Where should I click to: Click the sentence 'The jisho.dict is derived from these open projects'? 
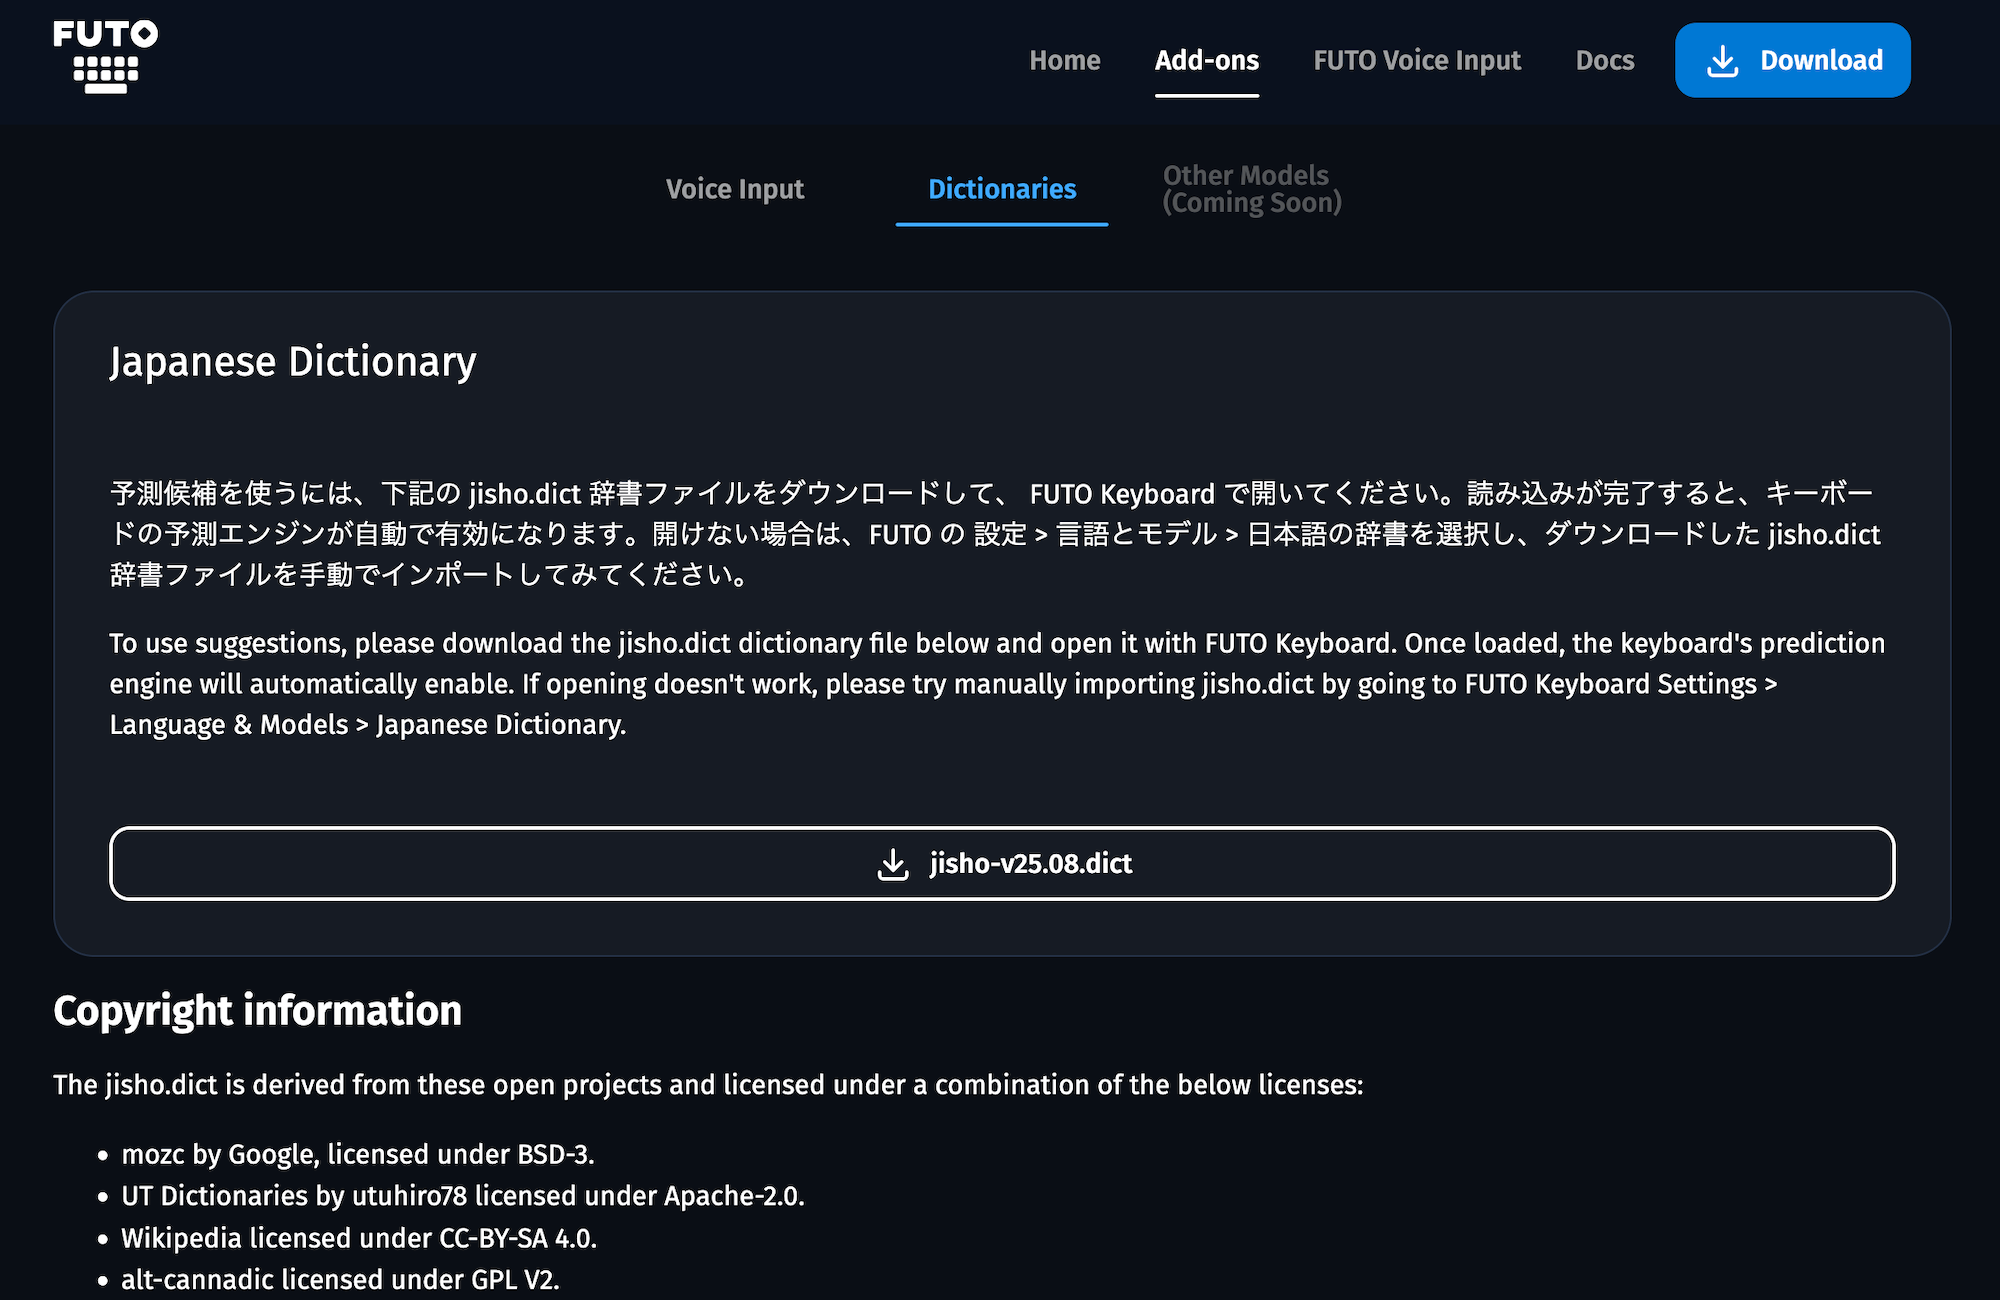pos(708,1085)
